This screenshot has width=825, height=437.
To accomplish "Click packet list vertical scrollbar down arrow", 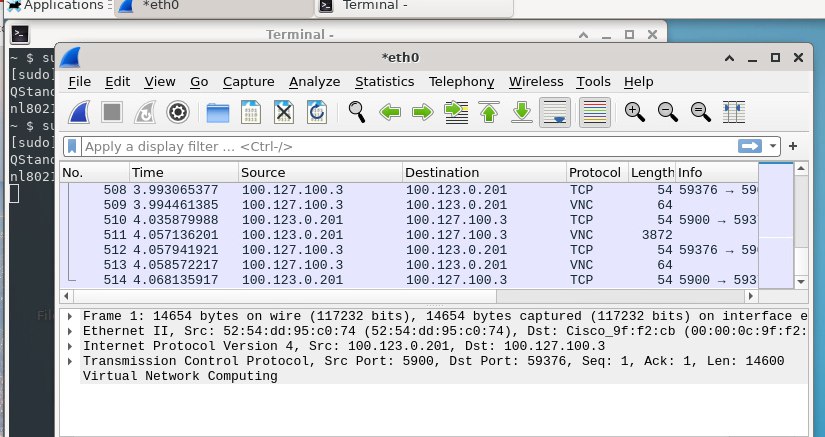I will pos(801,282).
